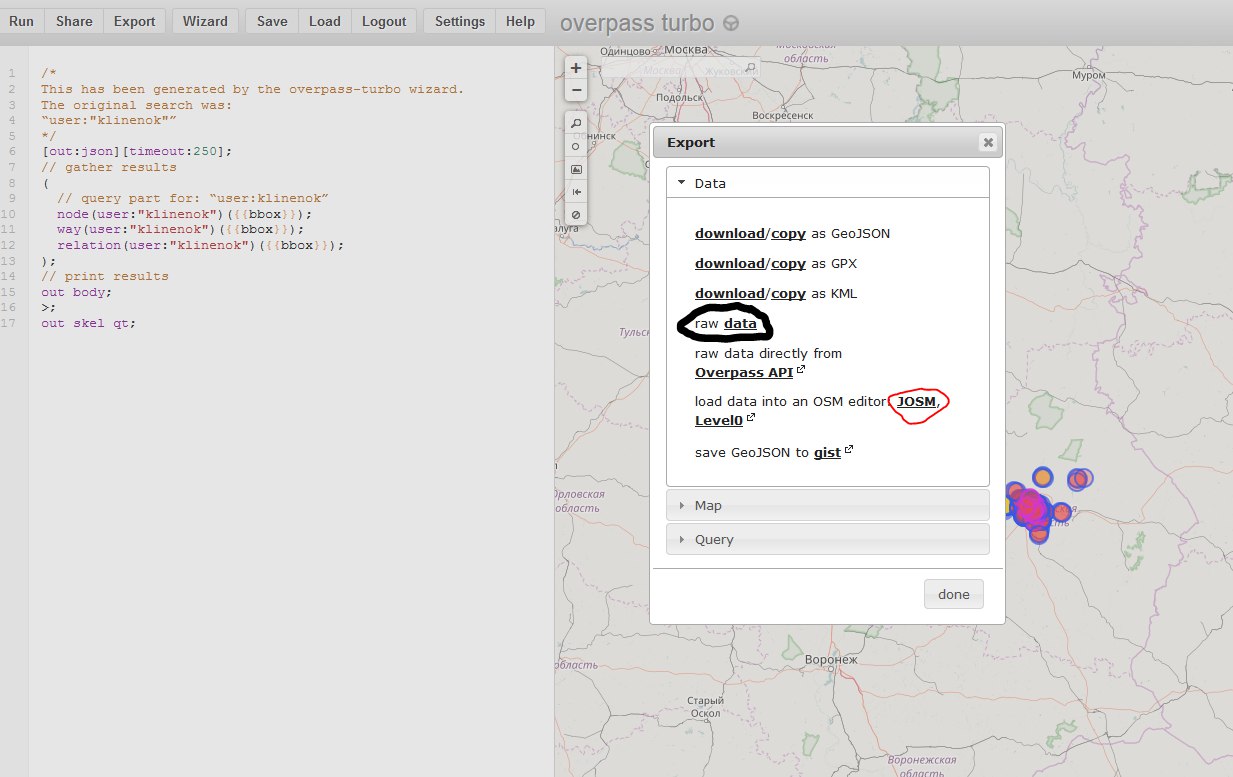Click the 'out skel qt;' code line
Image resolution: width=1233 pixels, height=777 pixels.
tap(88, 323)
